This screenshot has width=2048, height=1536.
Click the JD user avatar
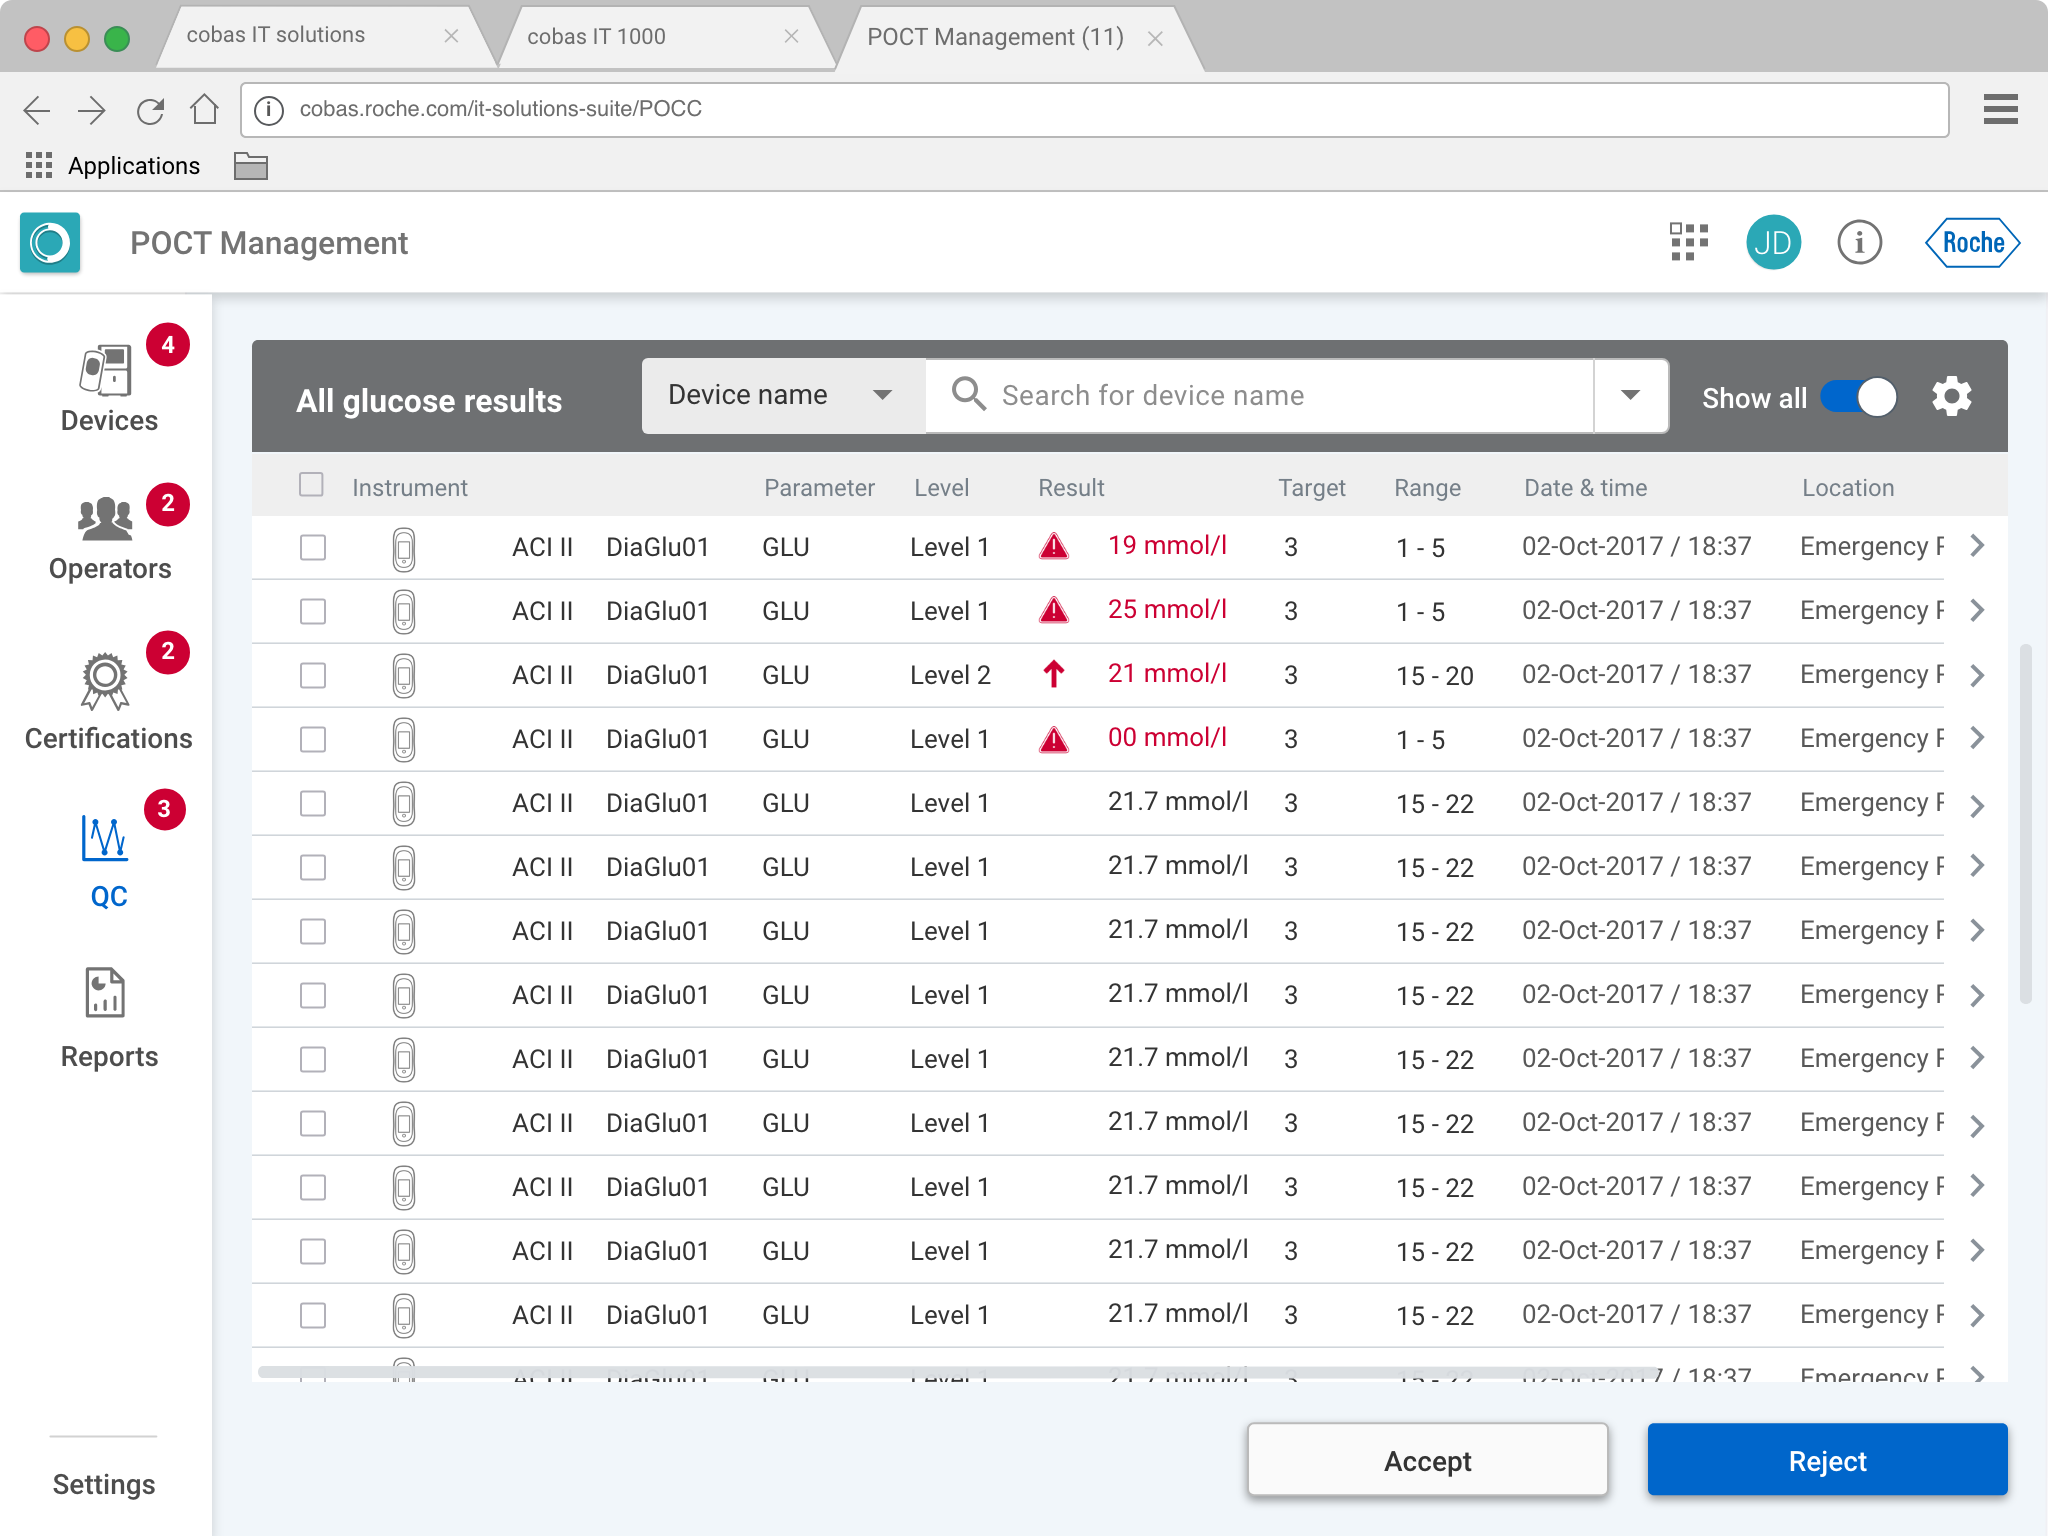(1773, 242)
